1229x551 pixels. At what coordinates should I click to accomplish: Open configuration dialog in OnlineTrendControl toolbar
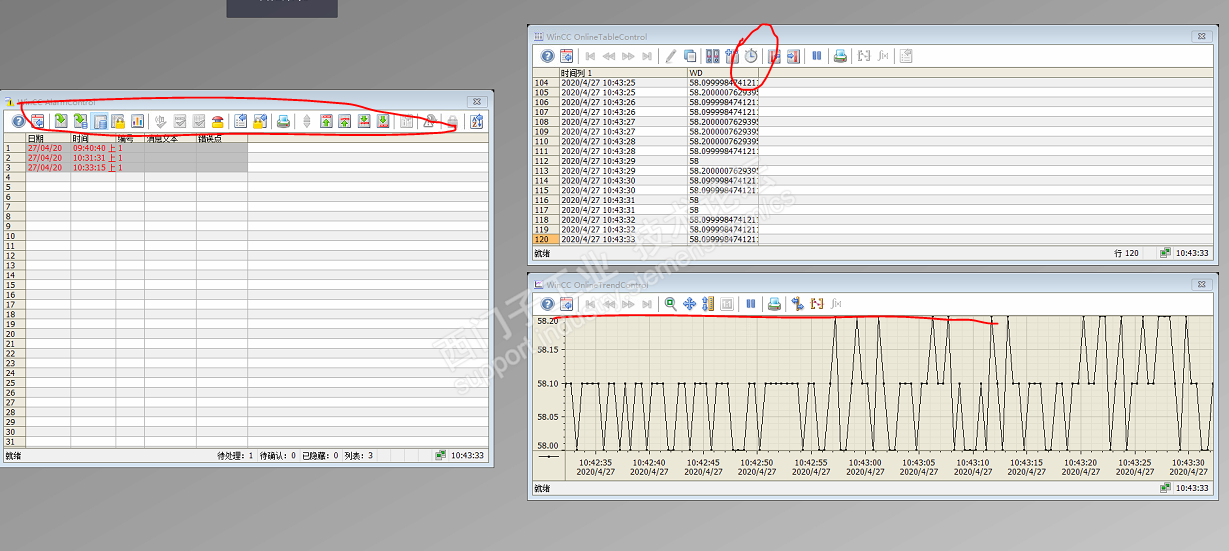click(566, 304)
